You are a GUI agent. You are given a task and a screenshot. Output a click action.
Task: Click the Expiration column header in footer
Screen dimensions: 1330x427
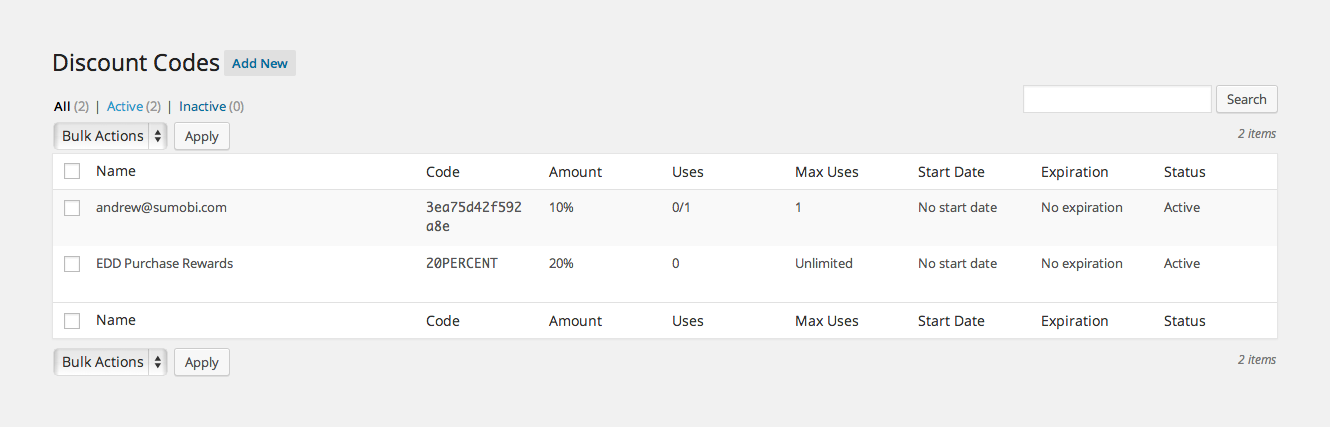click(1074, 321)
